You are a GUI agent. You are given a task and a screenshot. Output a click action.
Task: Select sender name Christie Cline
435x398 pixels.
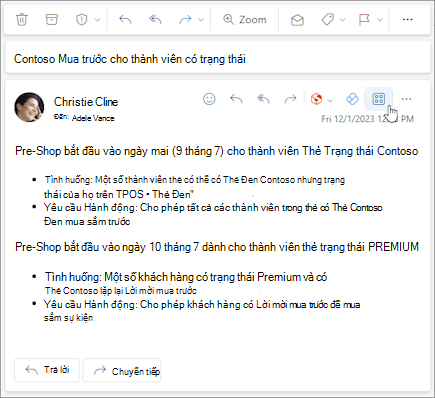tap(86, 102)
